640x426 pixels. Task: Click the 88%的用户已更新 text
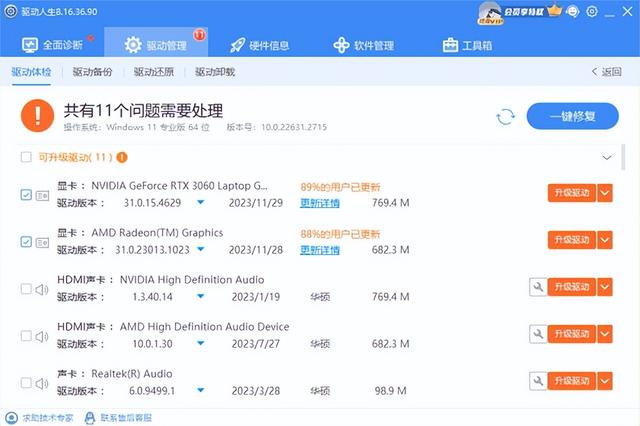[x=340, y=234]
